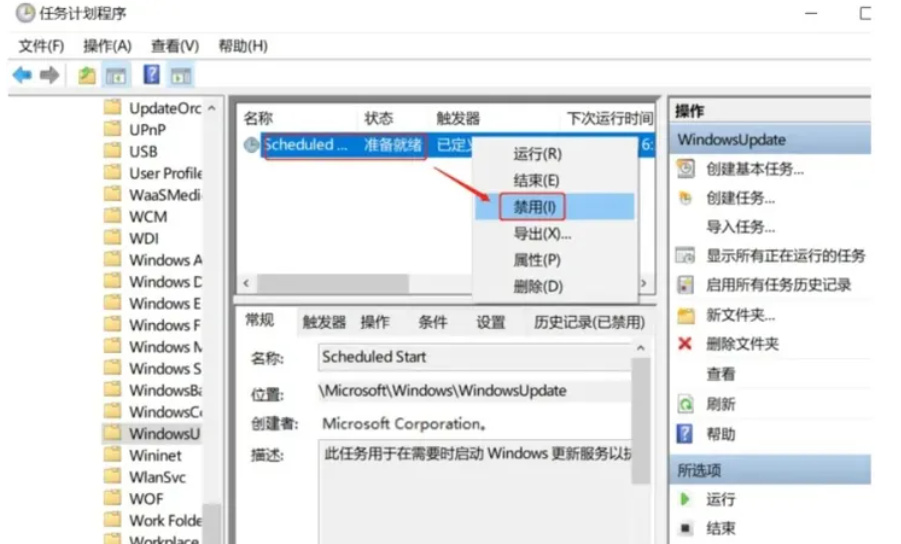
Task: Select the User Profile folder in tree
Action: (165, 173)
